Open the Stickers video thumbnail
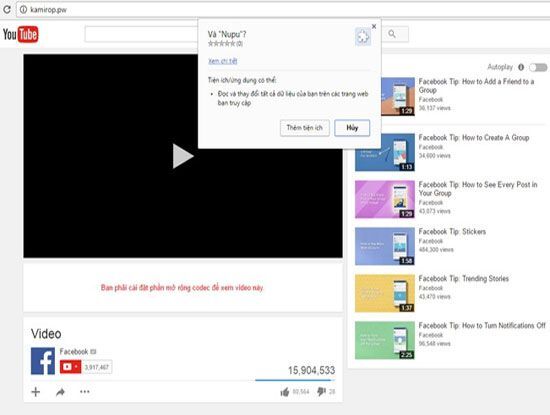This screenshot has height=415, width=550. pos(385,246)
